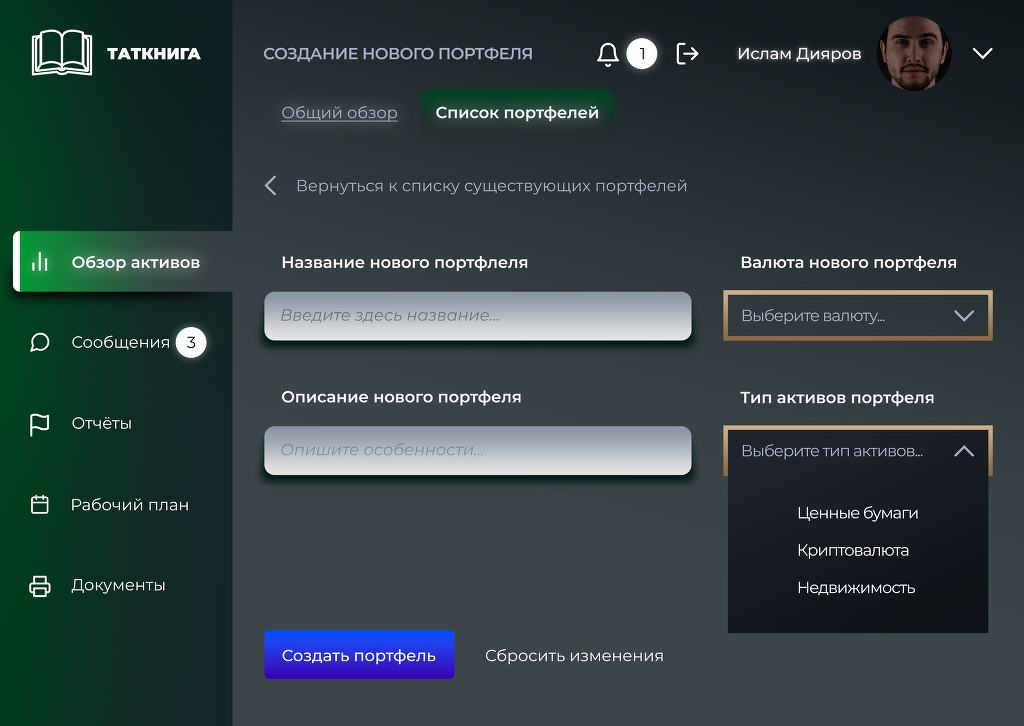
Task: Expand the user menu chevron
Action: [x=982, y=54]
